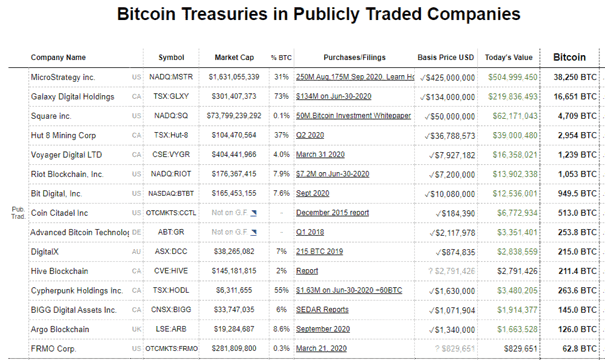The image size is (605, 360).
Task: Select the Bitcoin column header
Action: pos(569,57)
